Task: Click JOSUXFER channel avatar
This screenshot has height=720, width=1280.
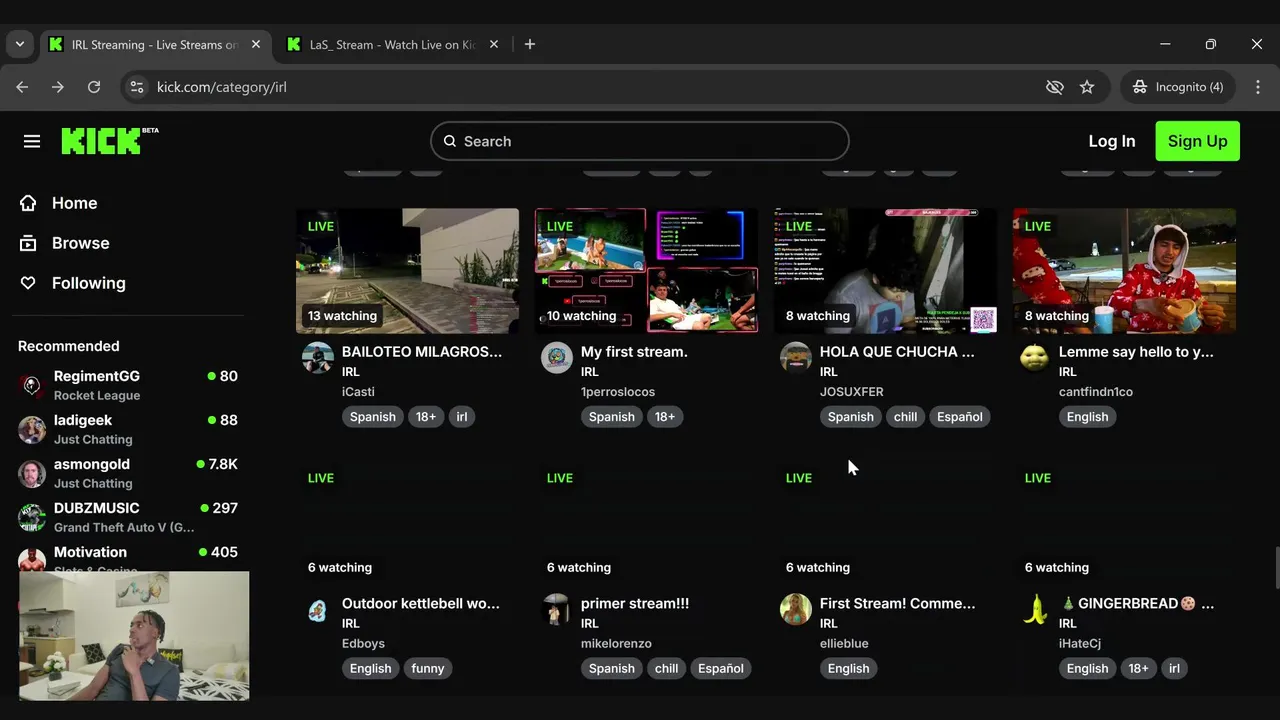Action: pyautogui.click(x=796, y=357)
